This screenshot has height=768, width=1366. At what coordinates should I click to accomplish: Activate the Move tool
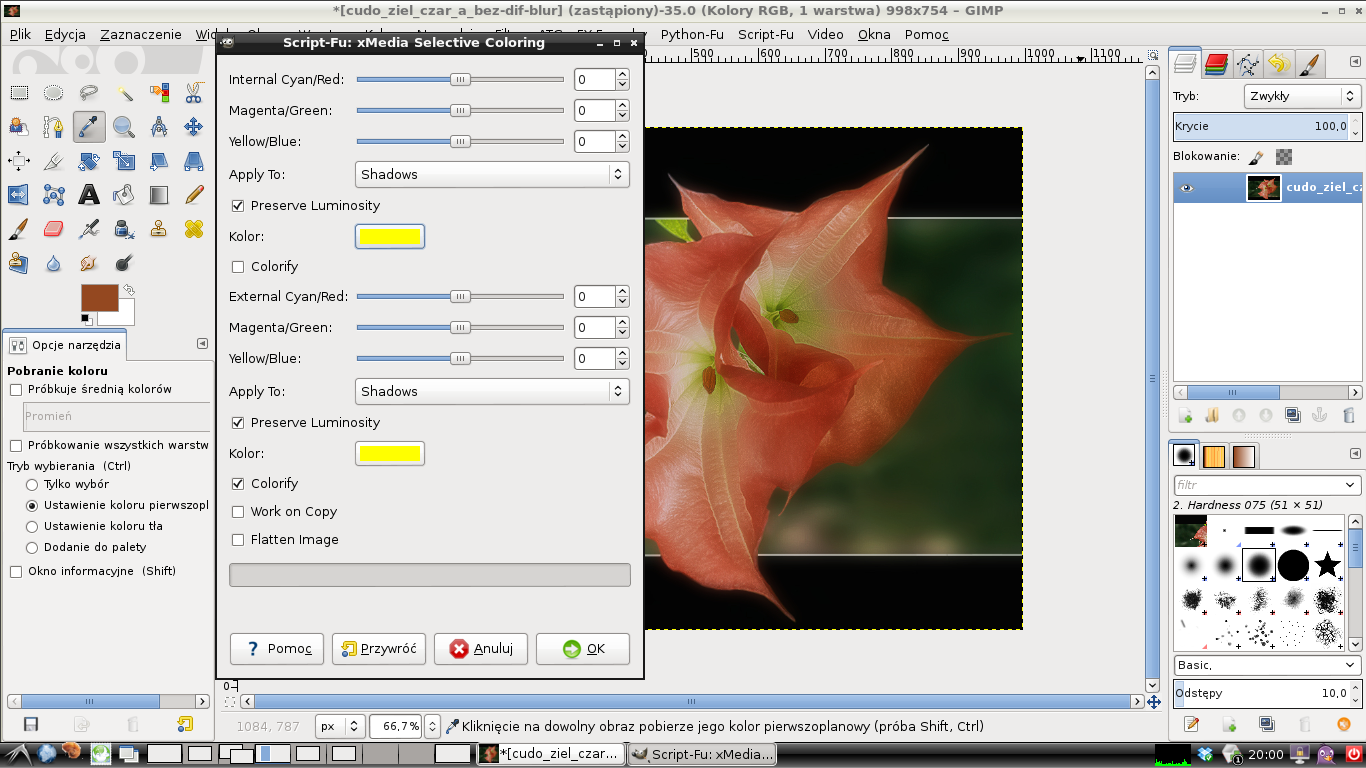click(194, 127)
